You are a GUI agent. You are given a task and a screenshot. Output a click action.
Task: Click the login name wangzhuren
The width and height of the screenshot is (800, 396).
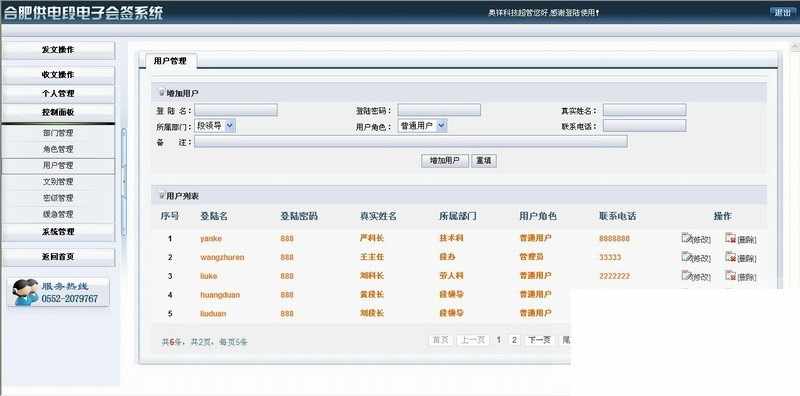[x=222, y=257]
